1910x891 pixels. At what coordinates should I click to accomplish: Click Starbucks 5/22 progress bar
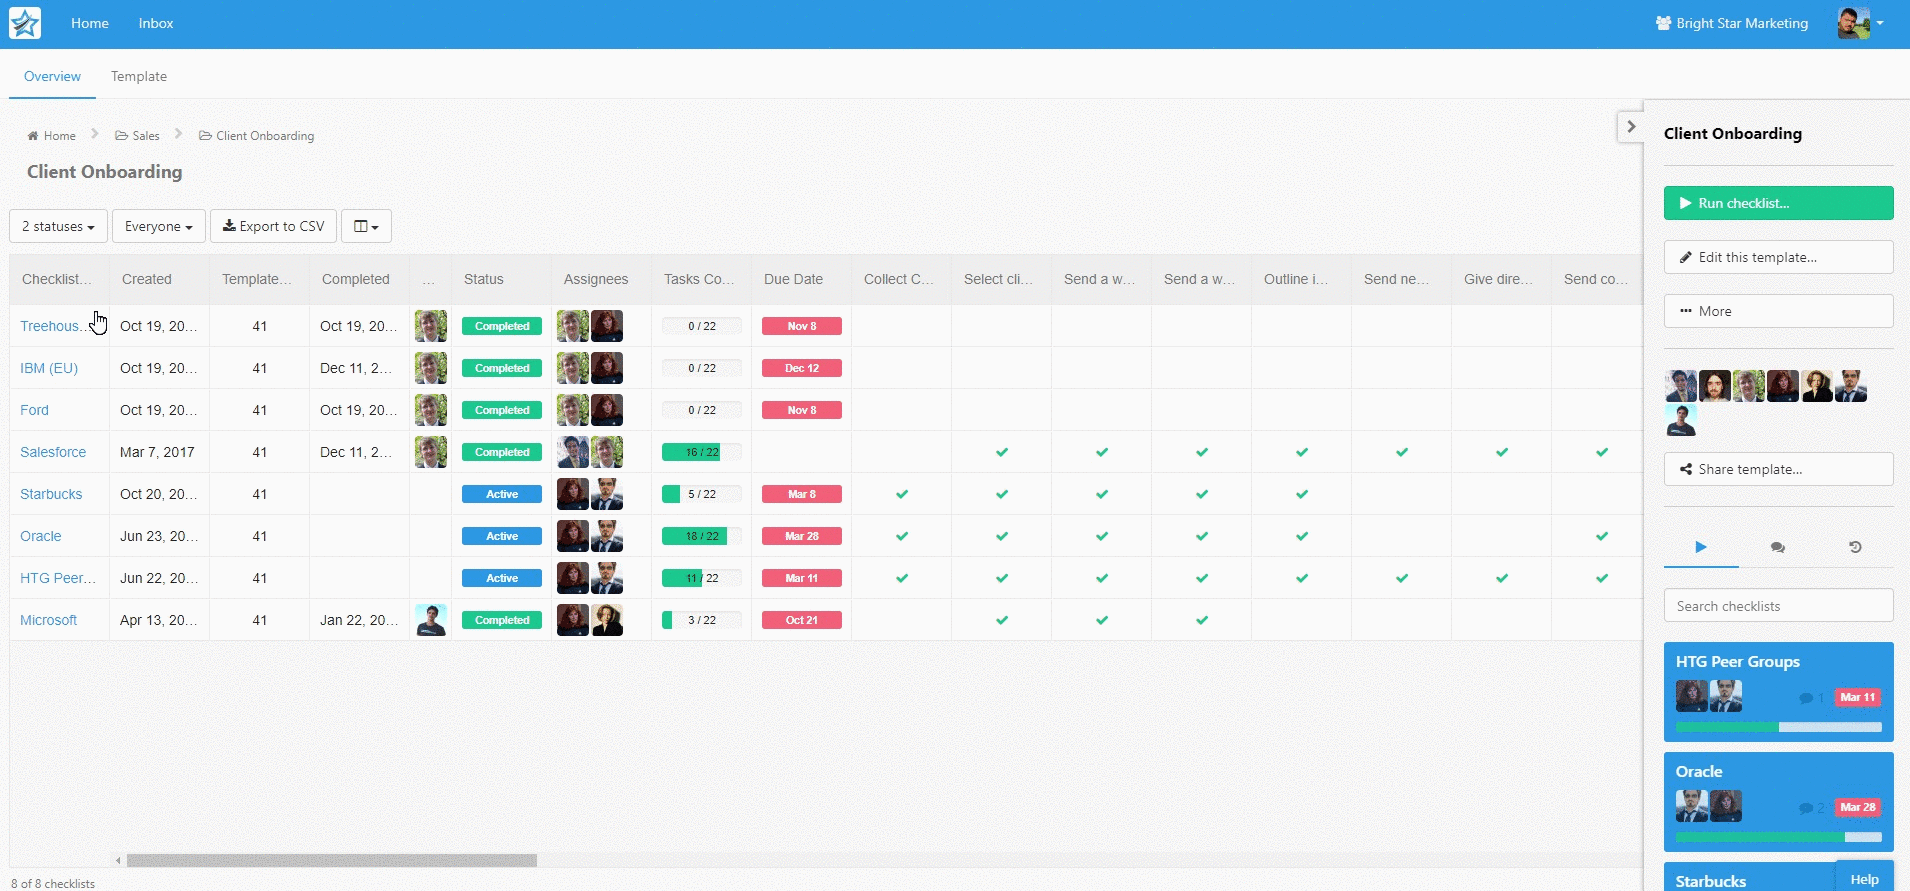click(x=702, y=494)
